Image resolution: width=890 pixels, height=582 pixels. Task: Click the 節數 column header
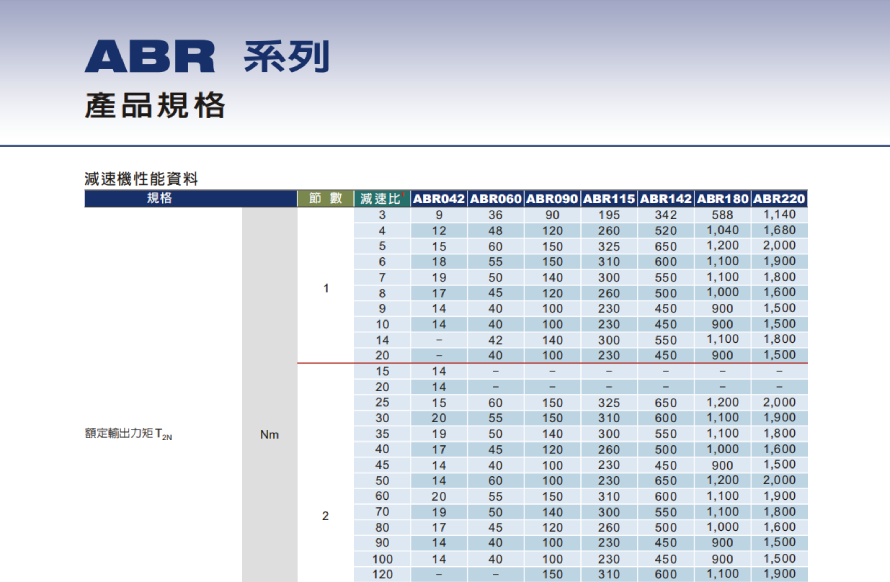(325, 198)
